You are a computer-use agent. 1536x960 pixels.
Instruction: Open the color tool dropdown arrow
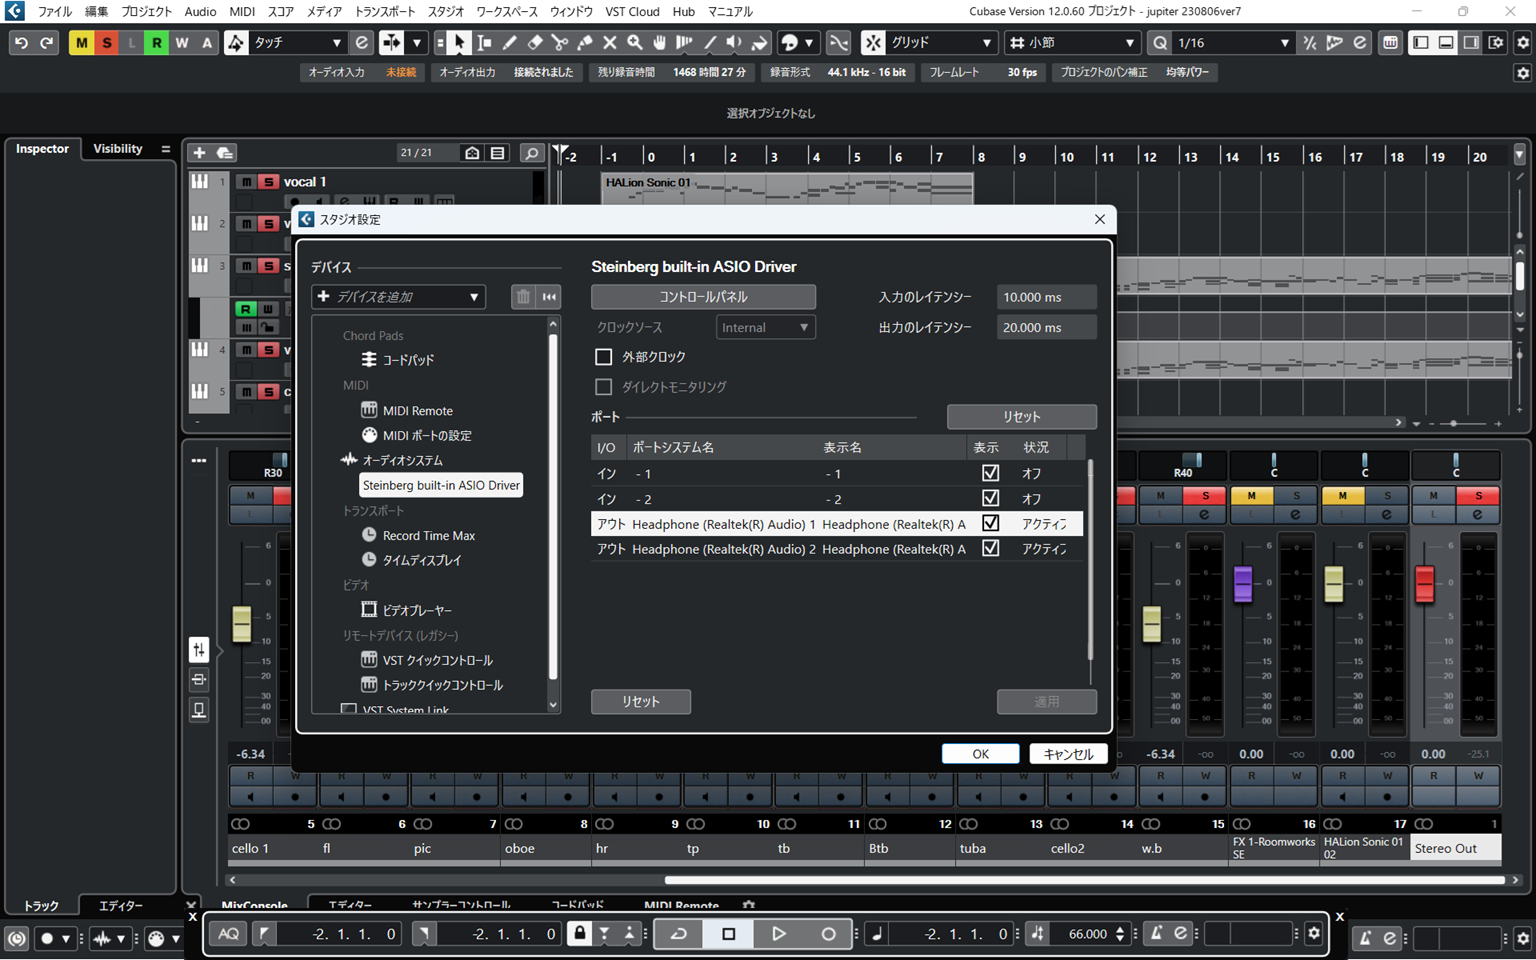(808, 43)
